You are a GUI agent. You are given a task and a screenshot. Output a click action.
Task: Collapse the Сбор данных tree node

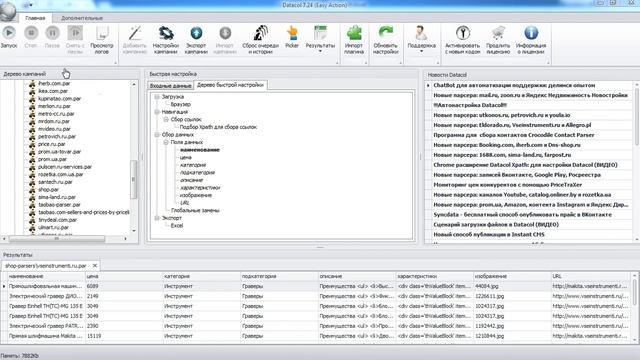157,135
